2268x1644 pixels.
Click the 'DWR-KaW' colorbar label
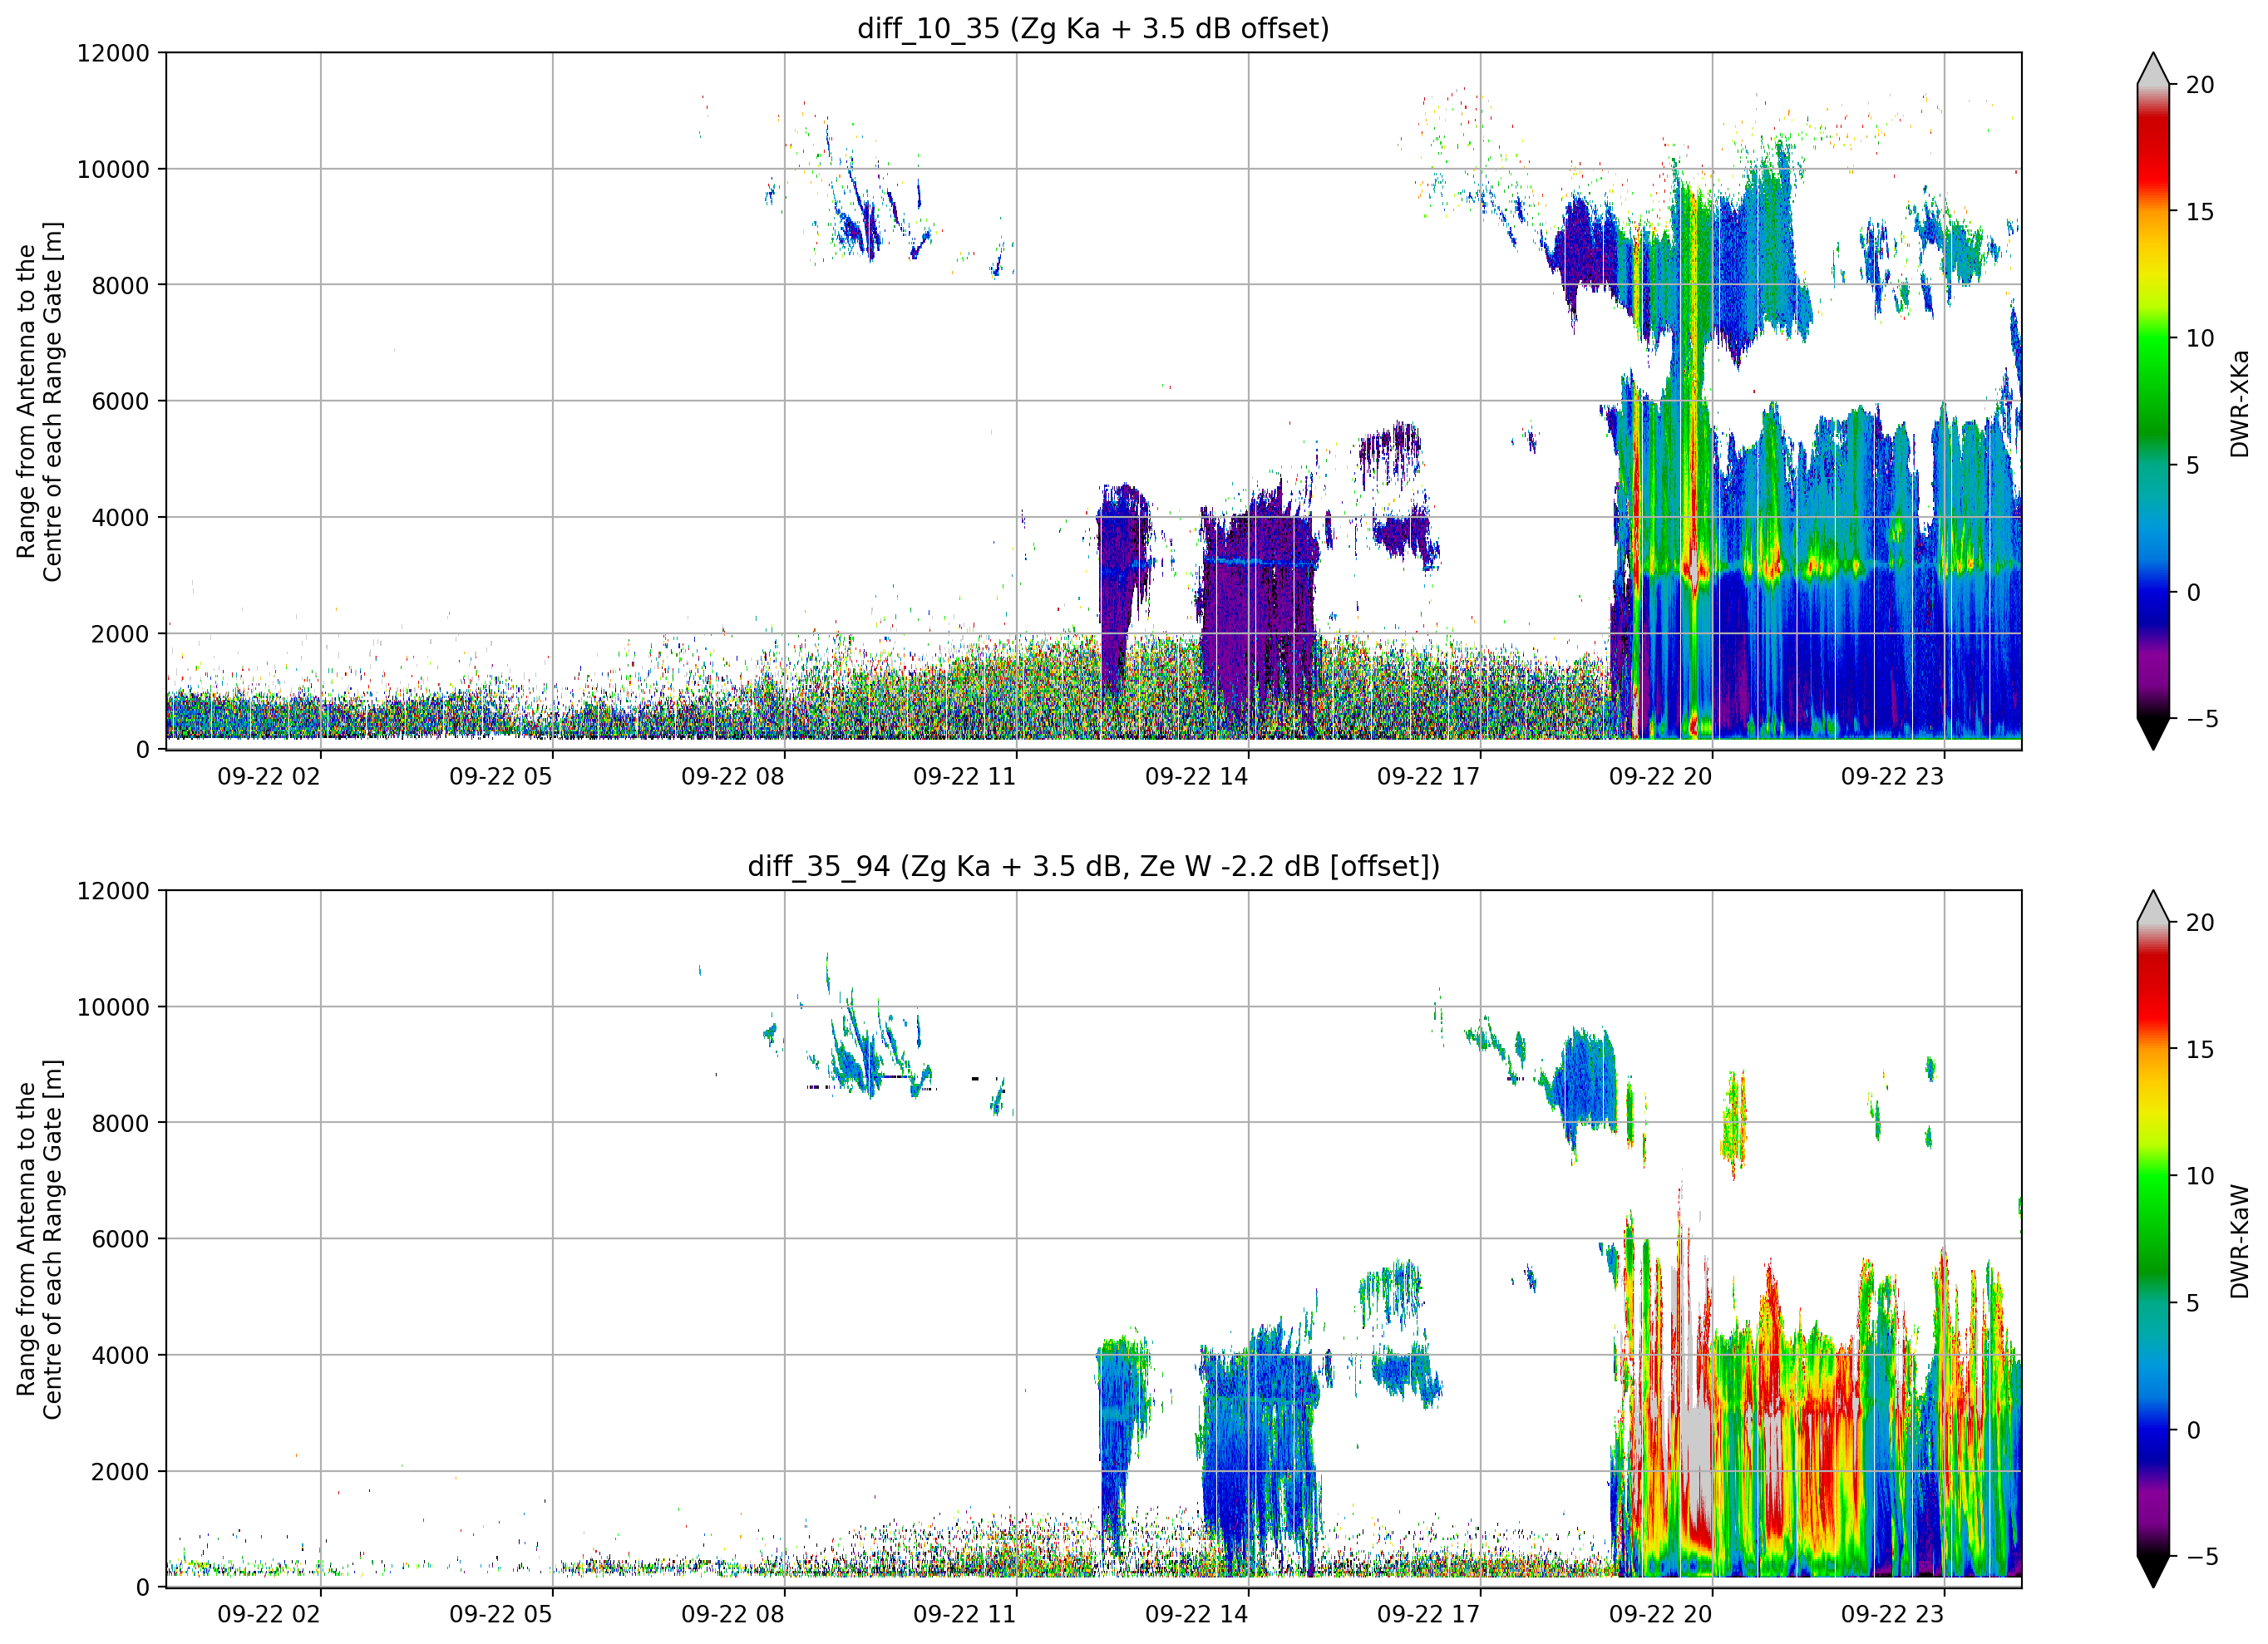click(2239, 1242)
